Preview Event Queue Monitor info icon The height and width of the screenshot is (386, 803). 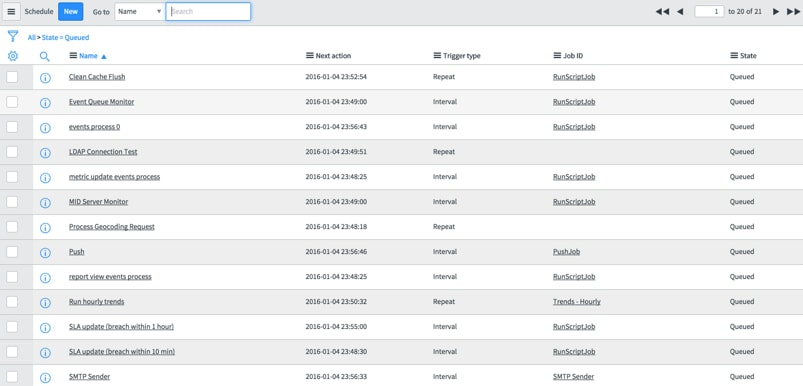(45, 103)
